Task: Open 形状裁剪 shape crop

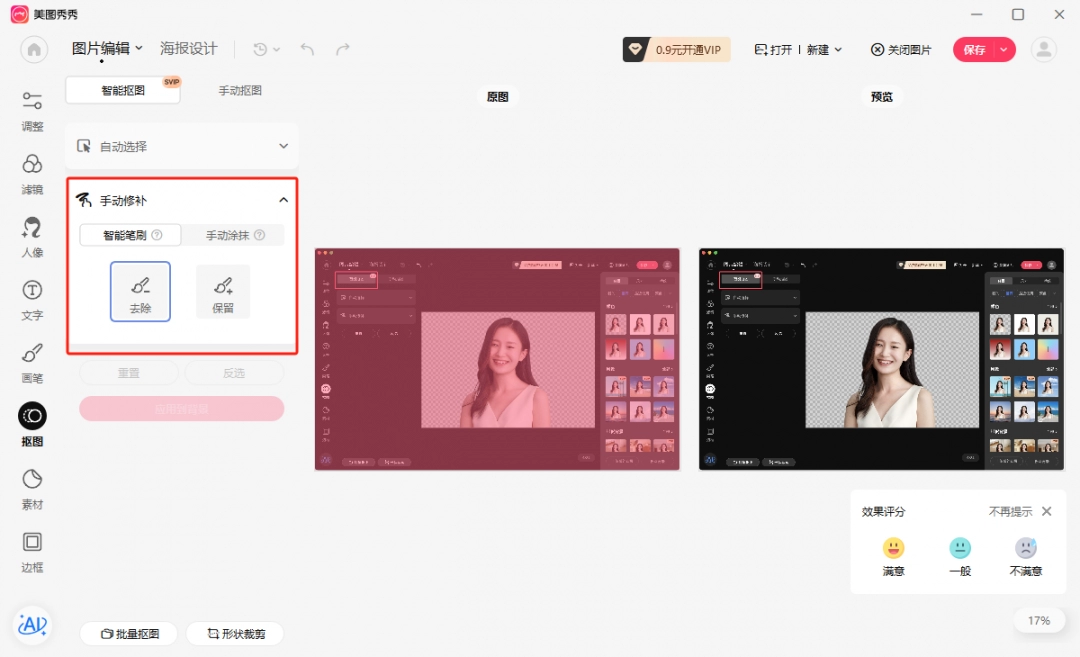Action: [236, 634]
